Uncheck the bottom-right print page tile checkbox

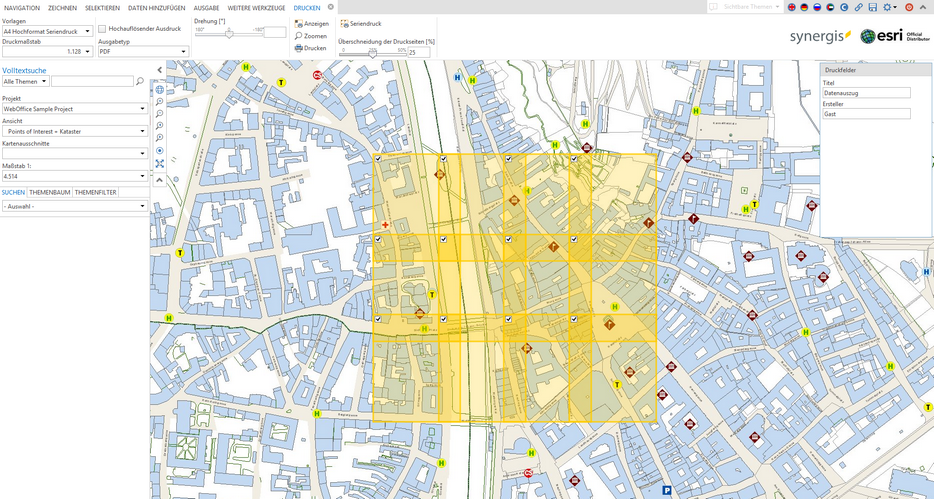point(574,319)
